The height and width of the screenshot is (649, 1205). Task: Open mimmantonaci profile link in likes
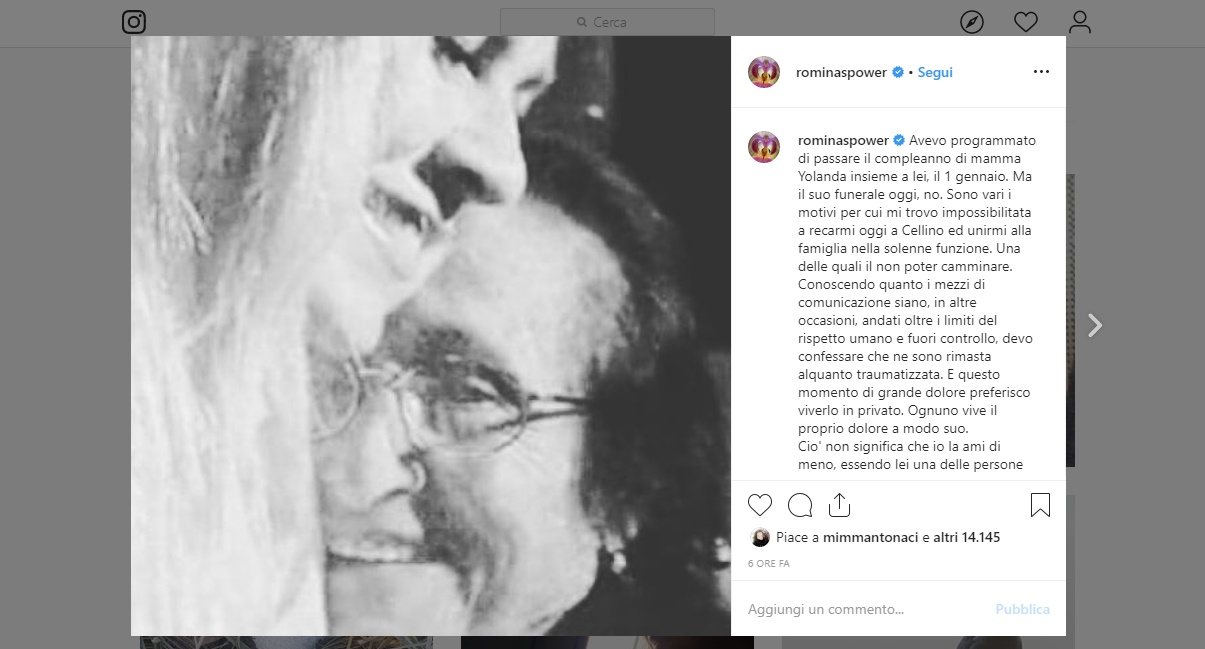point(871,537)
